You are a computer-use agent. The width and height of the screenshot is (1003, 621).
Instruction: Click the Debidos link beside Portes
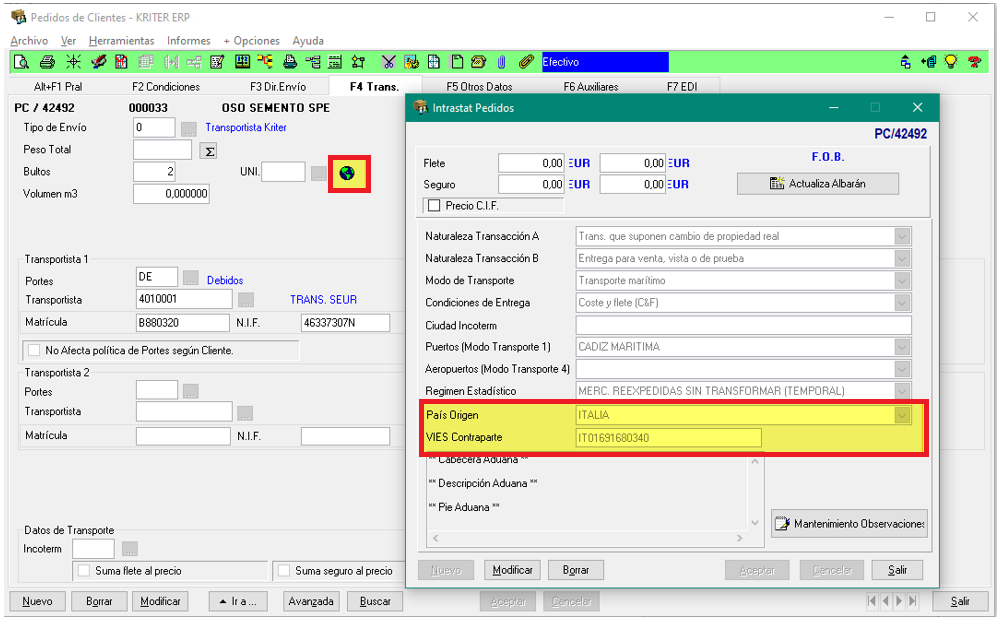click(x=225, y=281)
